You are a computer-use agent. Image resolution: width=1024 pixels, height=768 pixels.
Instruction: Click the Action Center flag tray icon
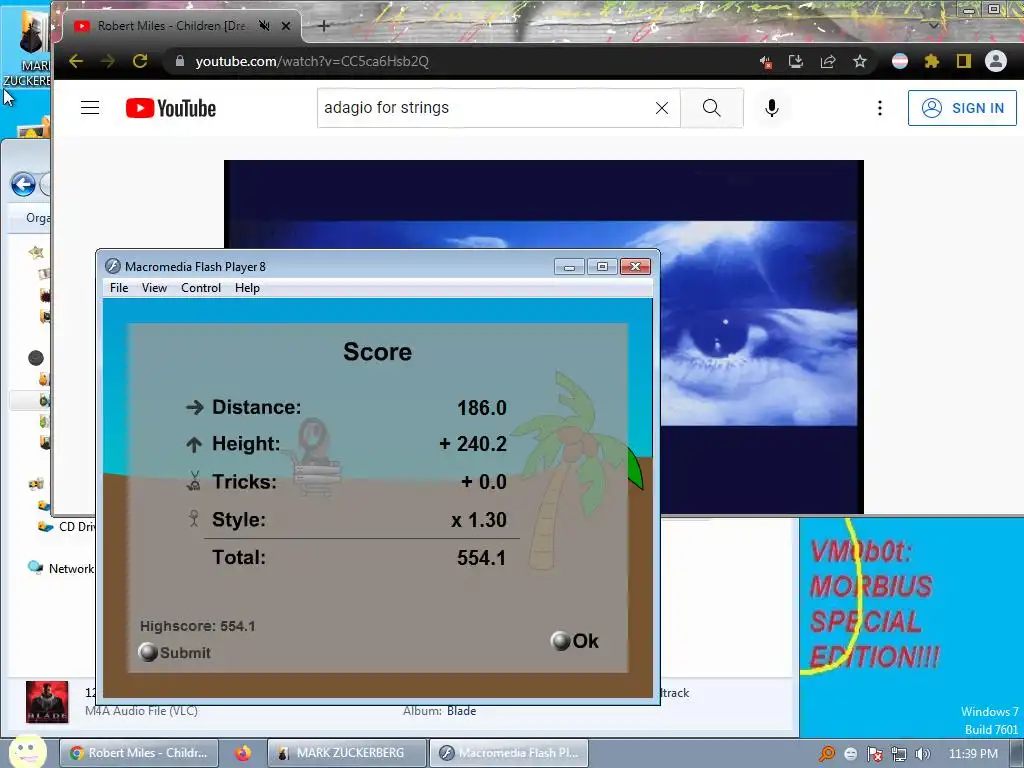(x=874, y=754)
